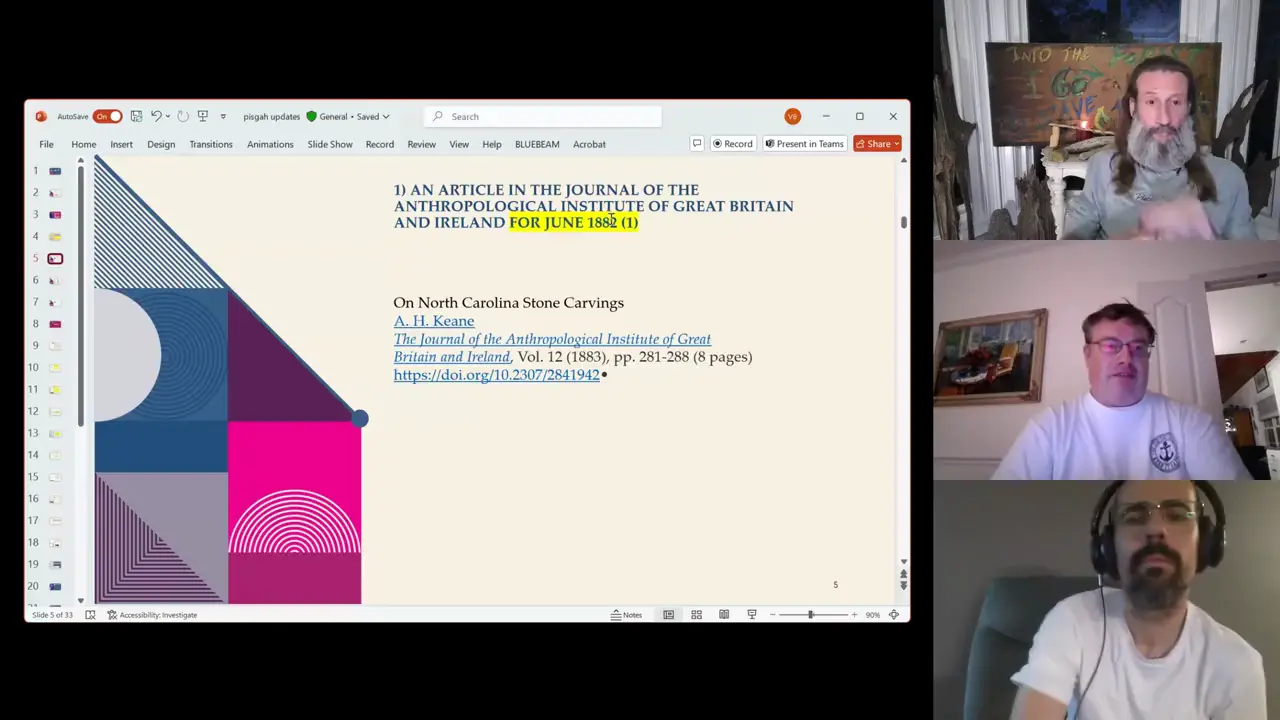
Task: Click the slide panel scroll-down arrow
Action: pyautogui.click(x=81, y=601)
